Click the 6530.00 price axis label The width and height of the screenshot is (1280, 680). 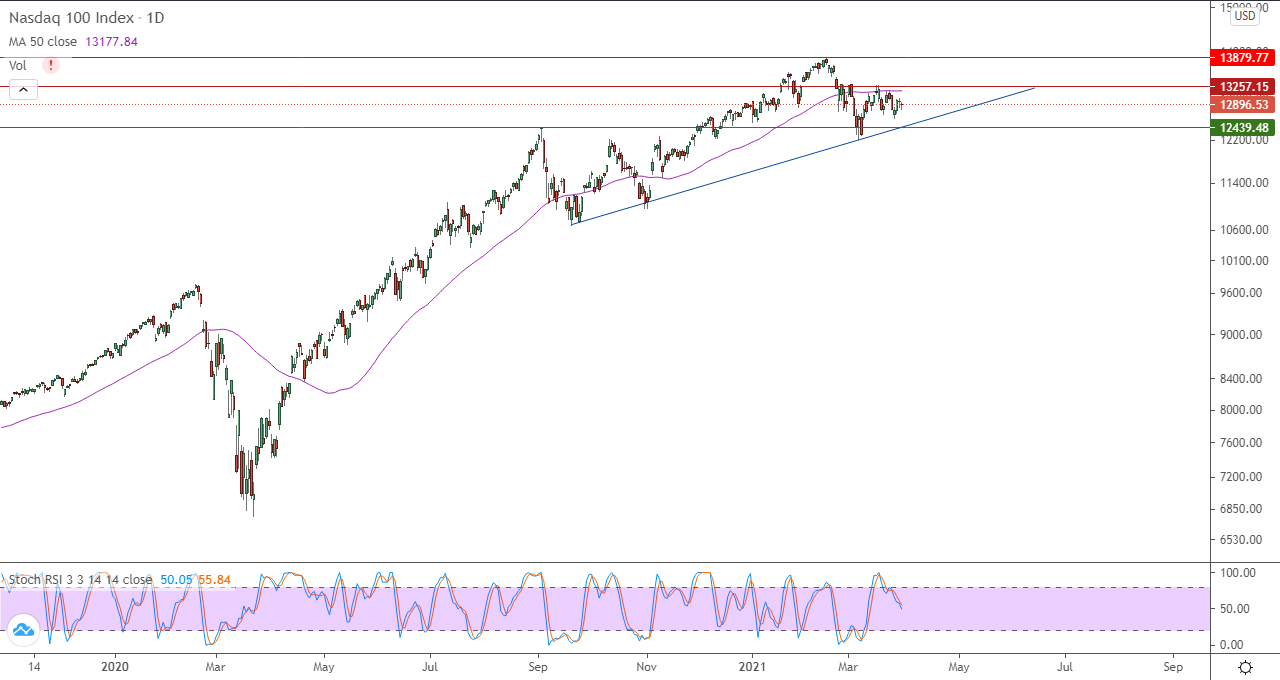point(1241,540)
